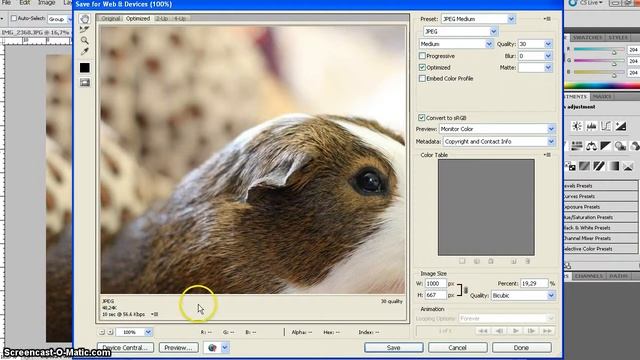The height and width of the screenshot is (360, 640).
Task: Add a Curves adjustment in Adjustments panel
Action: pos(606,126)
